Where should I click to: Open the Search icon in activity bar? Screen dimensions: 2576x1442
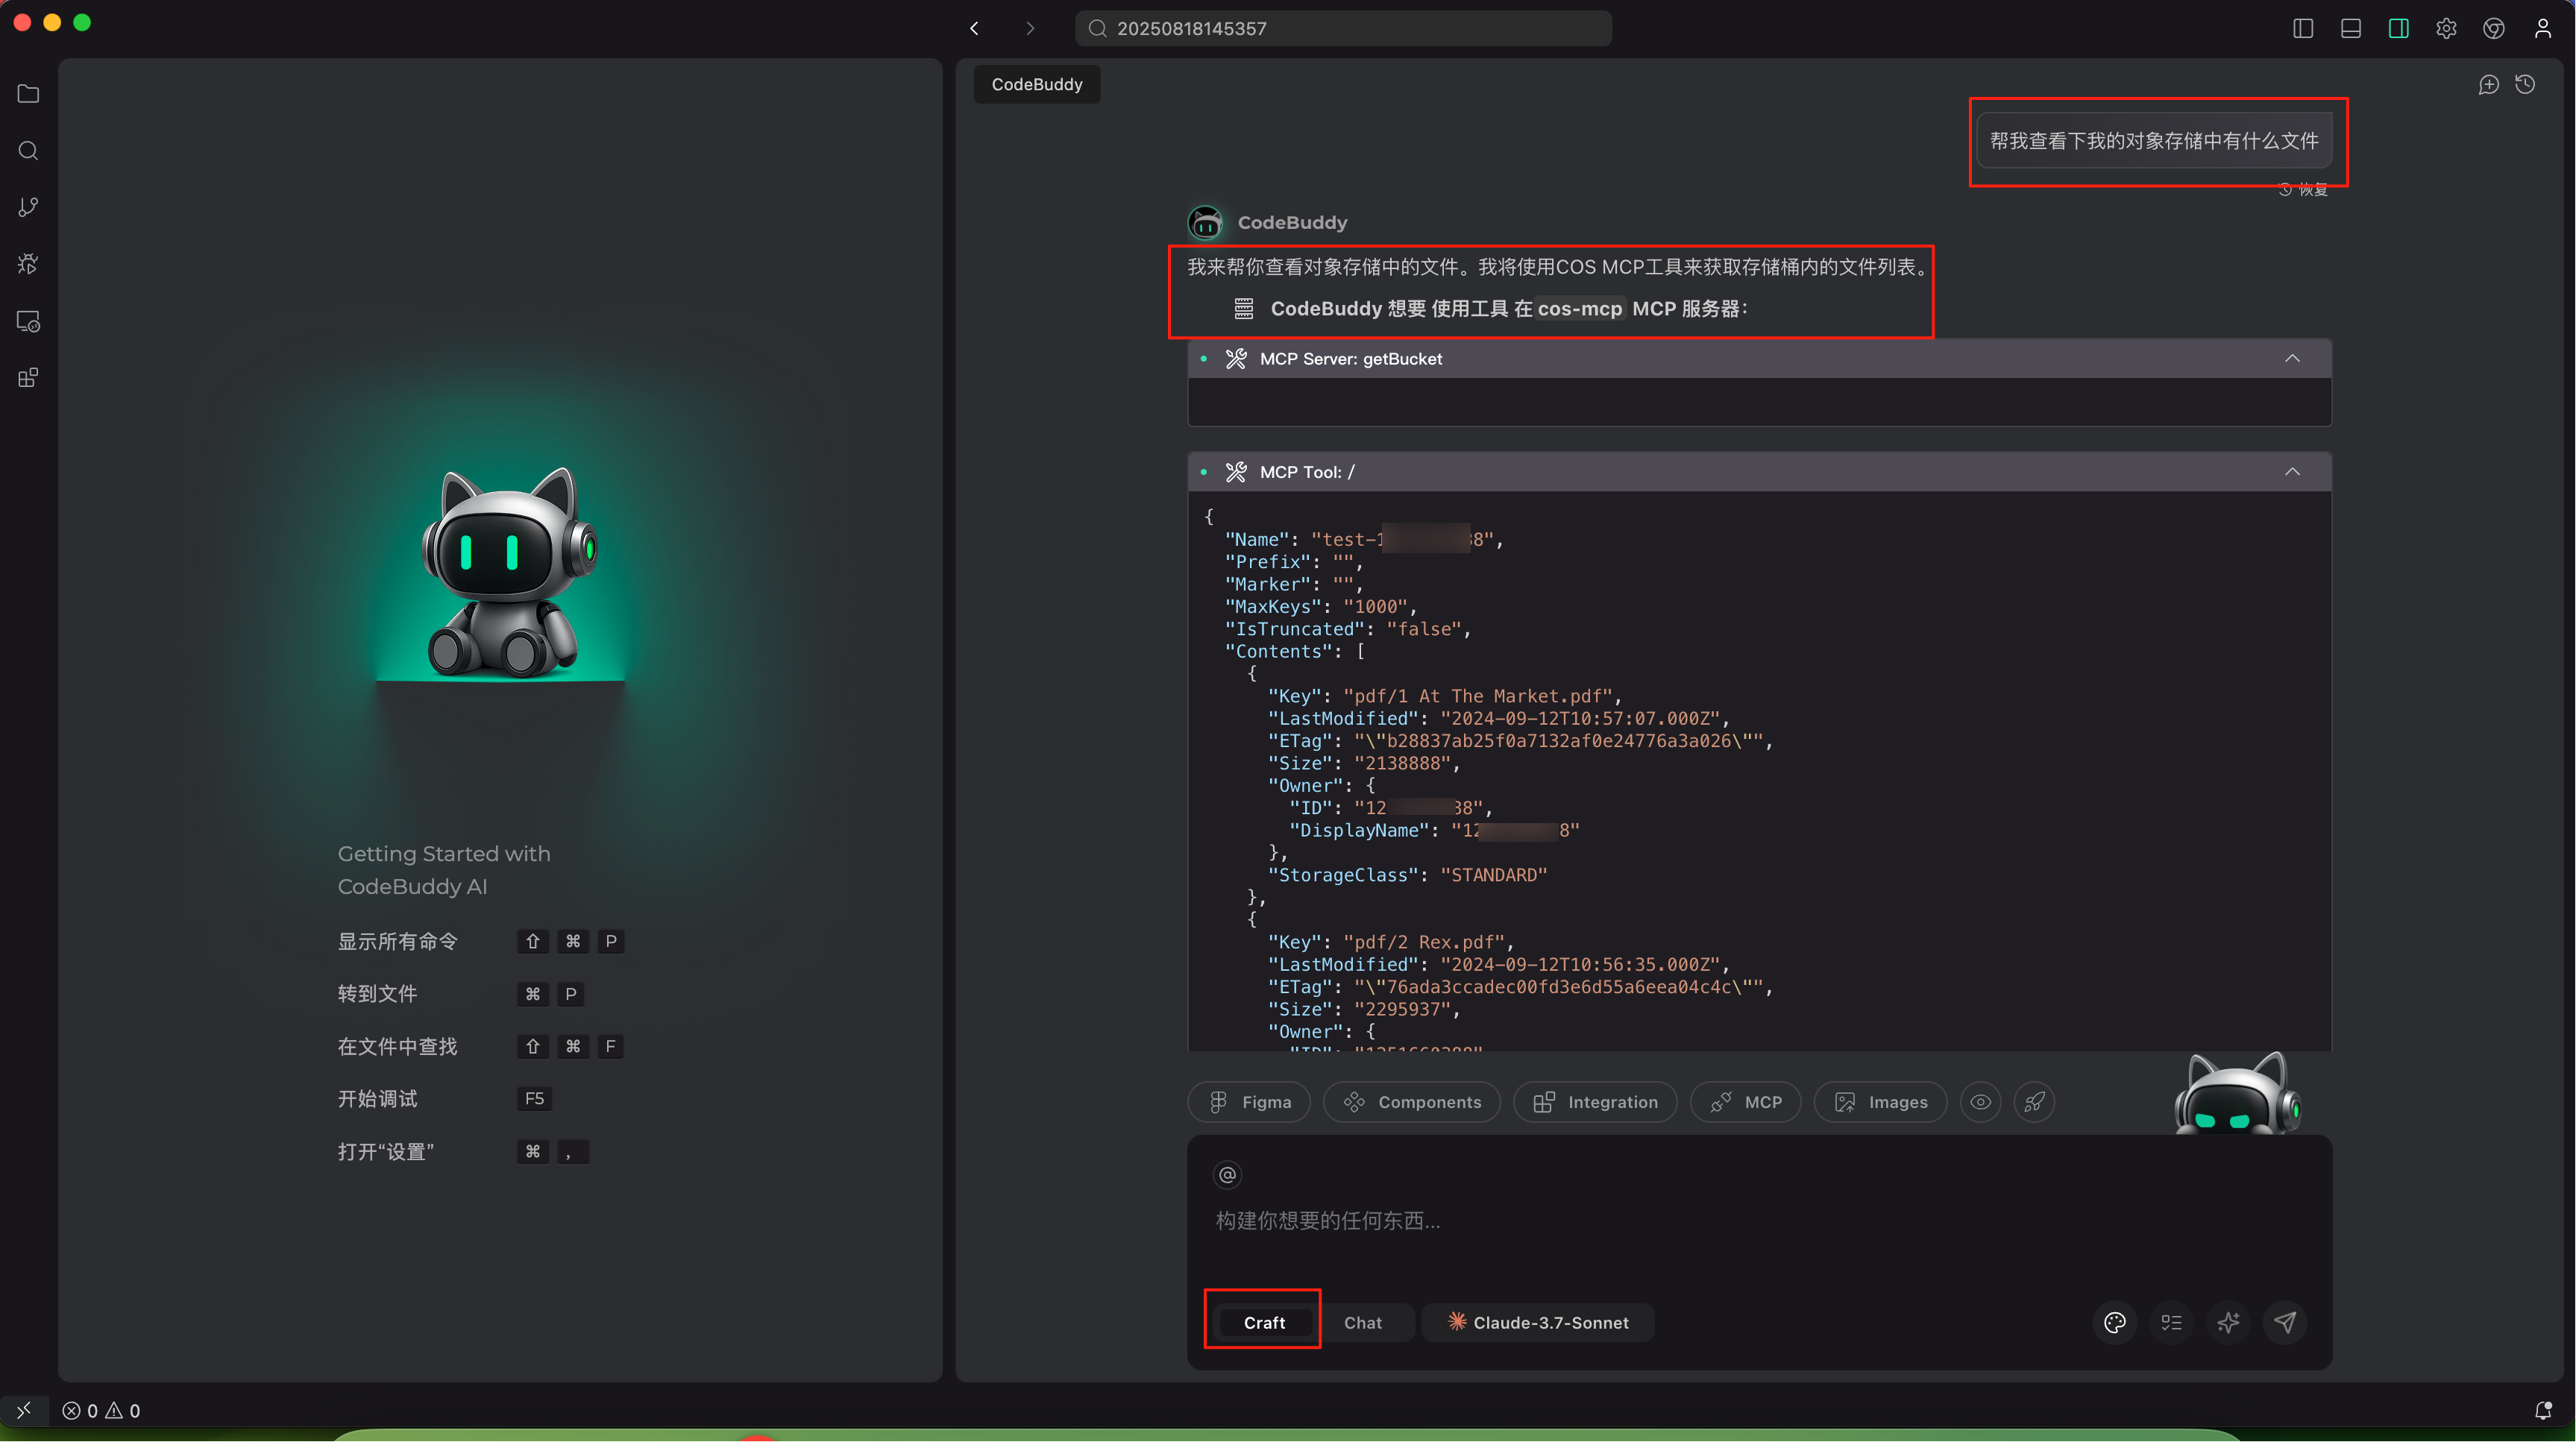[28, 151]
